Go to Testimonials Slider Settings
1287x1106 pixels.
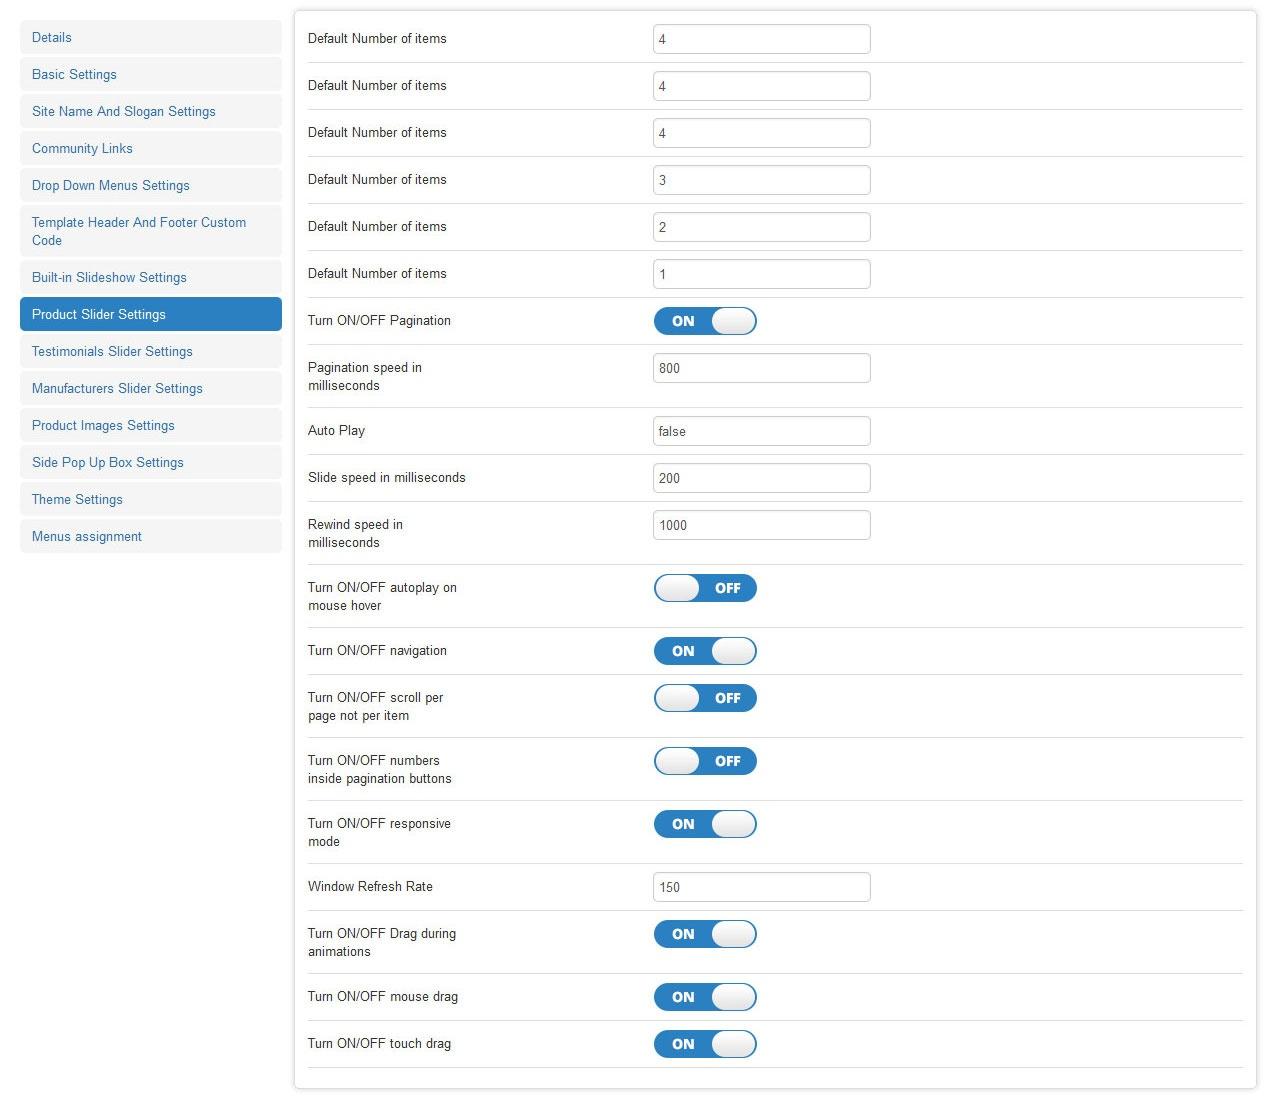[x=150, y=351]
